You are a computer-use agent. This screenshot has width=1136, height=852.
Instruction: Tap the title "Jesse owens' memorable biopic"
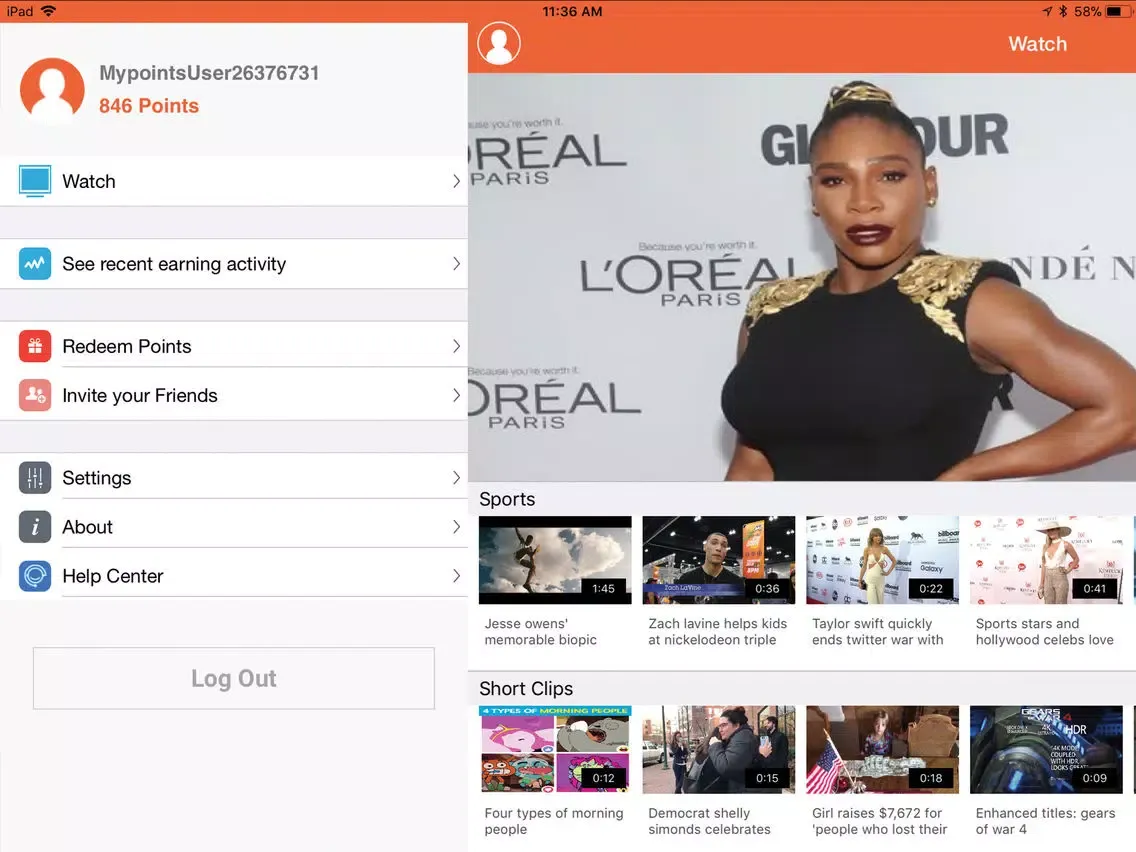540,632
